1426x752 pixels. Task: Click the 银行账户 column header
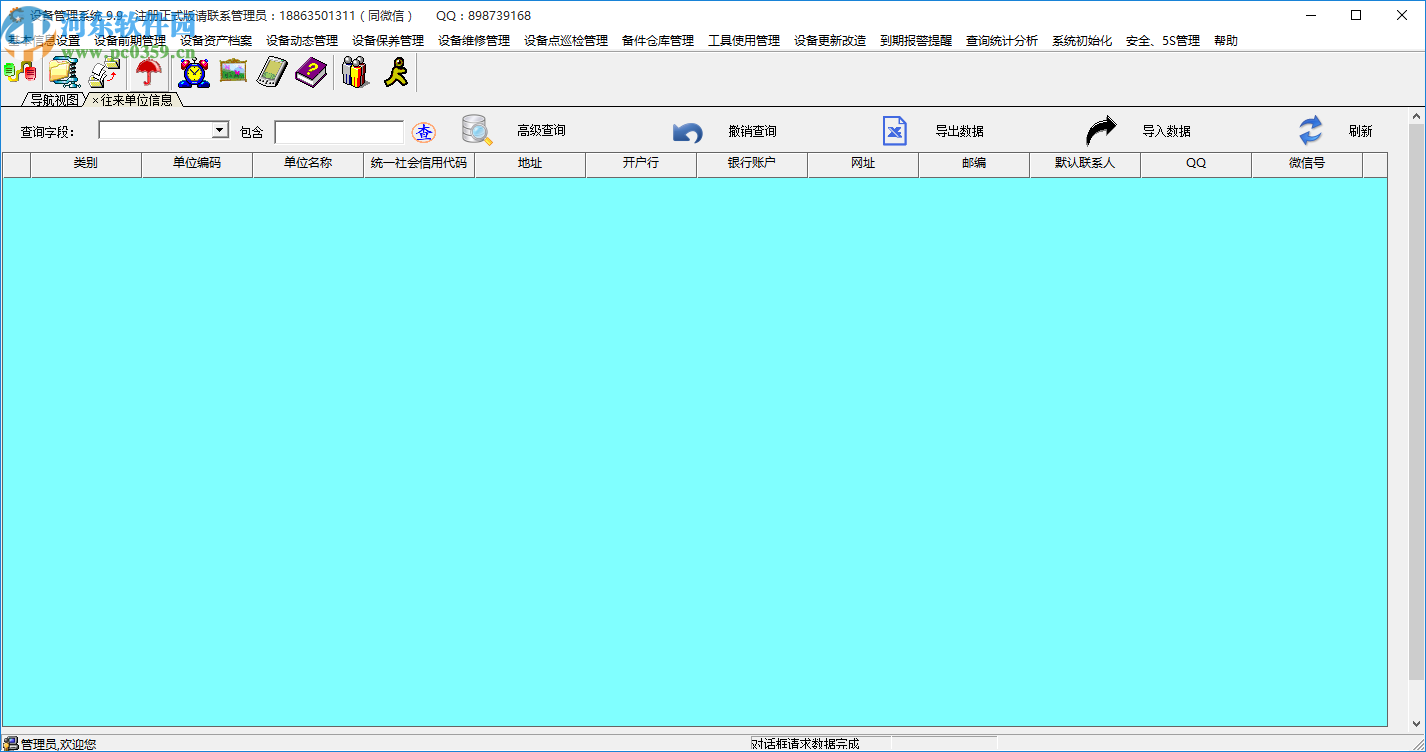752,164
